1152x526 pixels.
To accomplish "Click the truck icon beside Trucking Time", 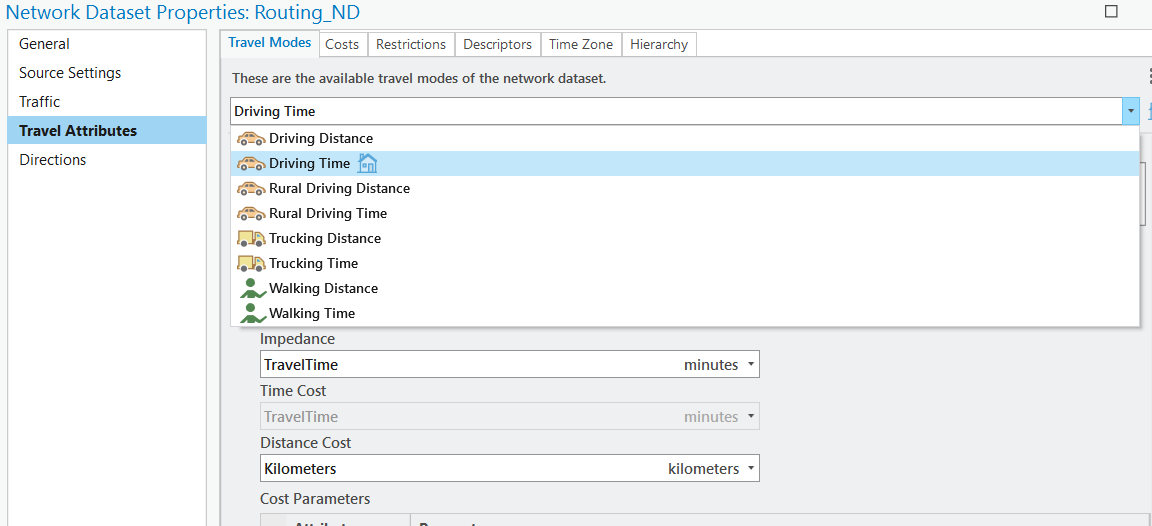I will click(x=251, y=264).
